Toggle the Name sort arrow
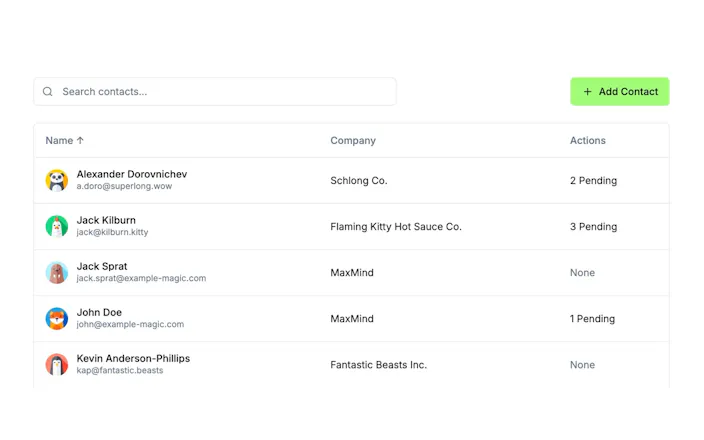The width and height of the screenshot is (704, 440). point(80,141)
